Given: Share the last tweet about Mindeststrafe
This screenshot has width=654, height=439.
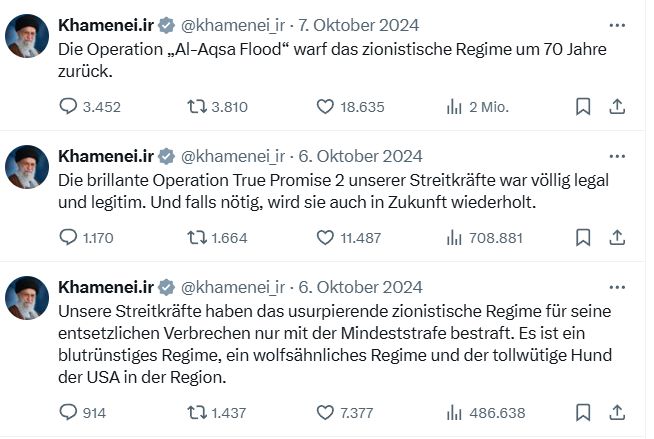Looking at the screenshot, I should click(617, 411).
